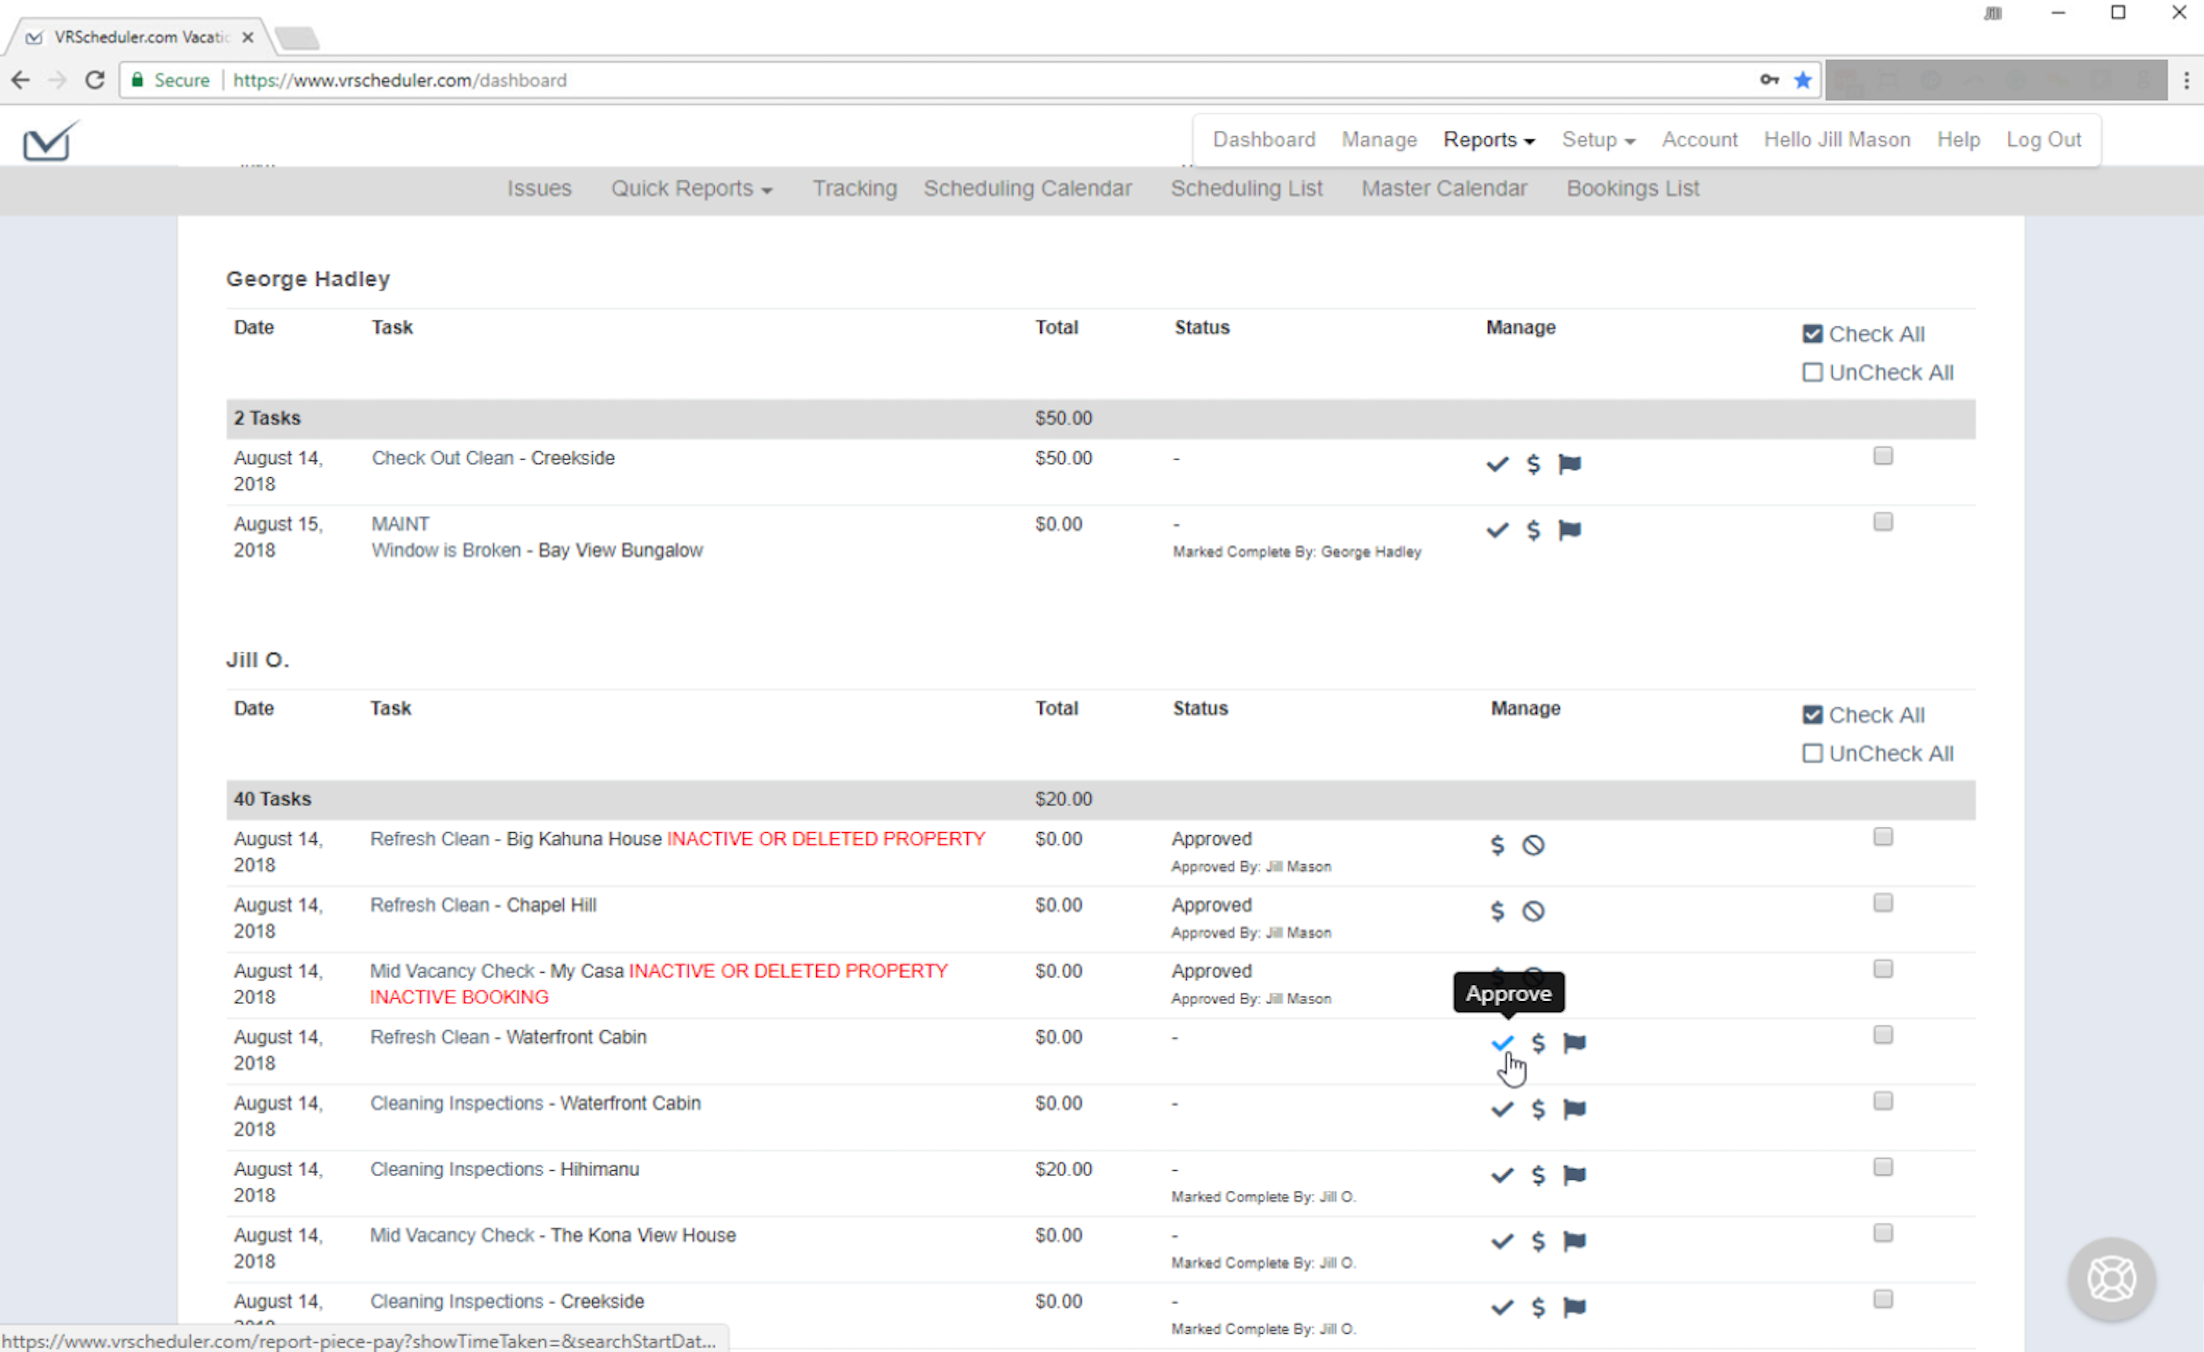
Task: Click the browser address bar URL
Action: pos(400,80)
